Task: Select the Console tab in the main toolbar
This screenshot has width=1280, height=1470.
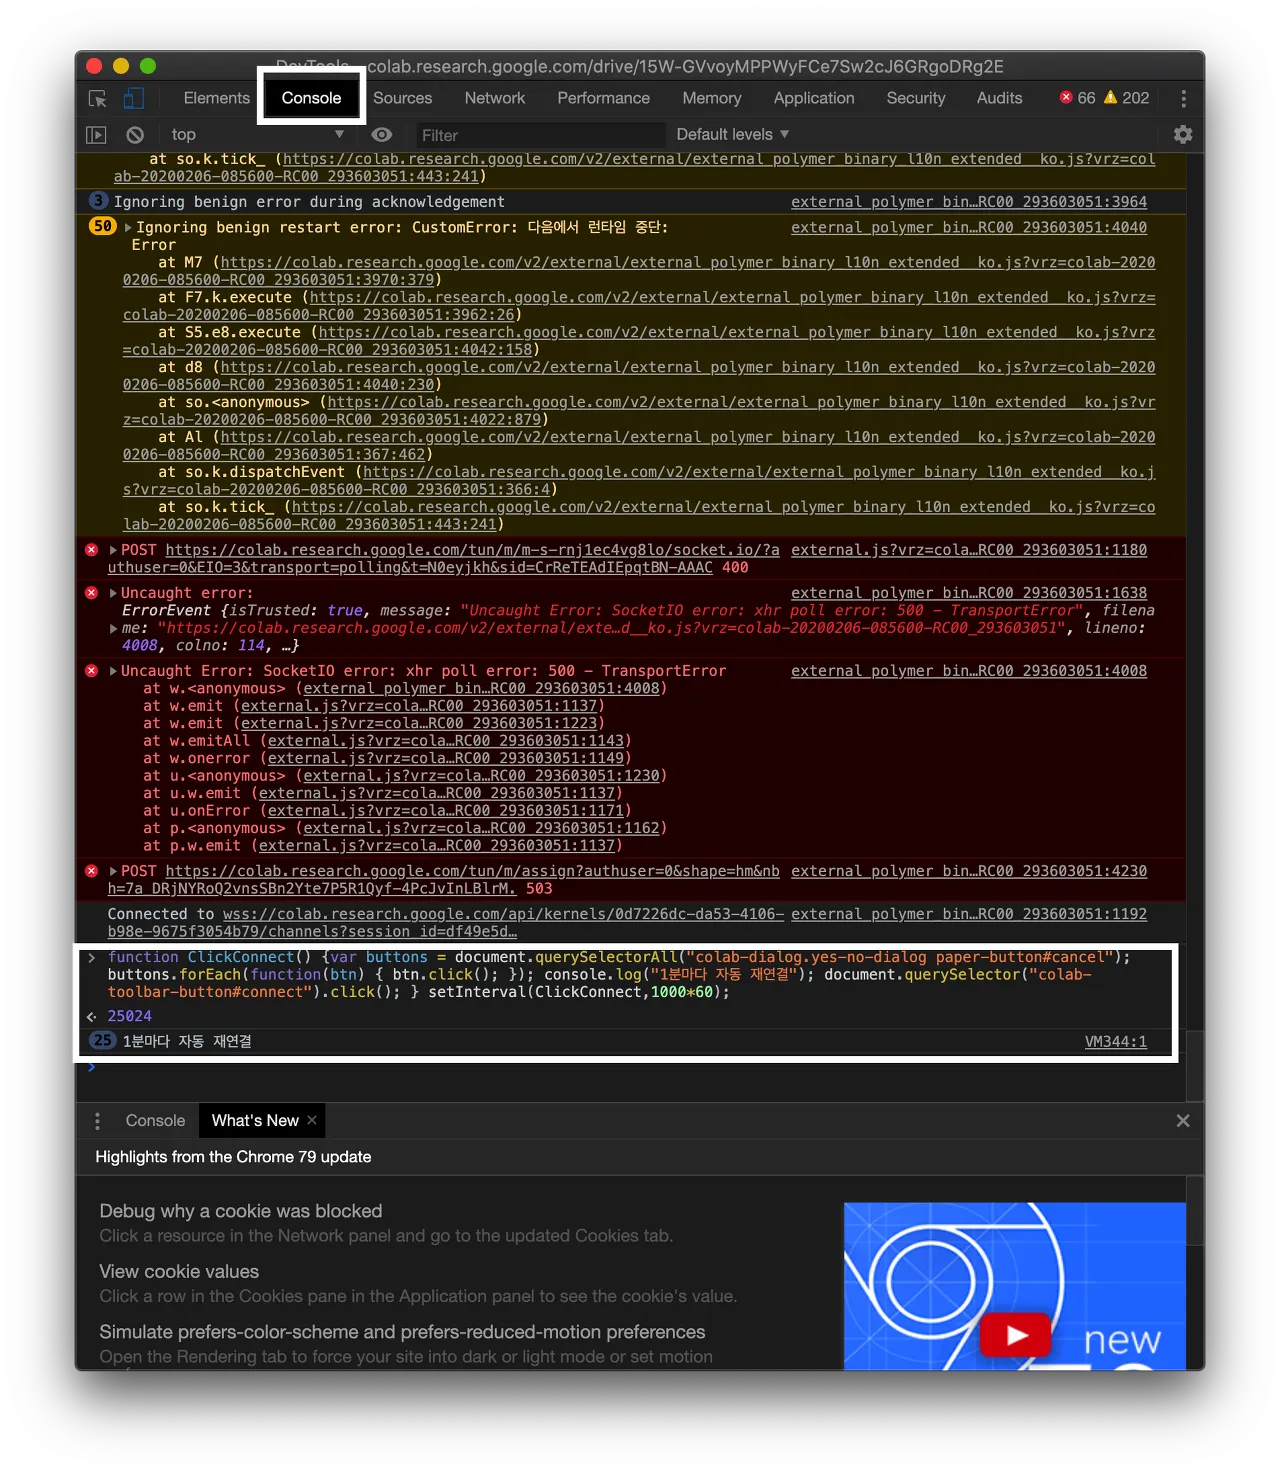Action: (311, 98)
